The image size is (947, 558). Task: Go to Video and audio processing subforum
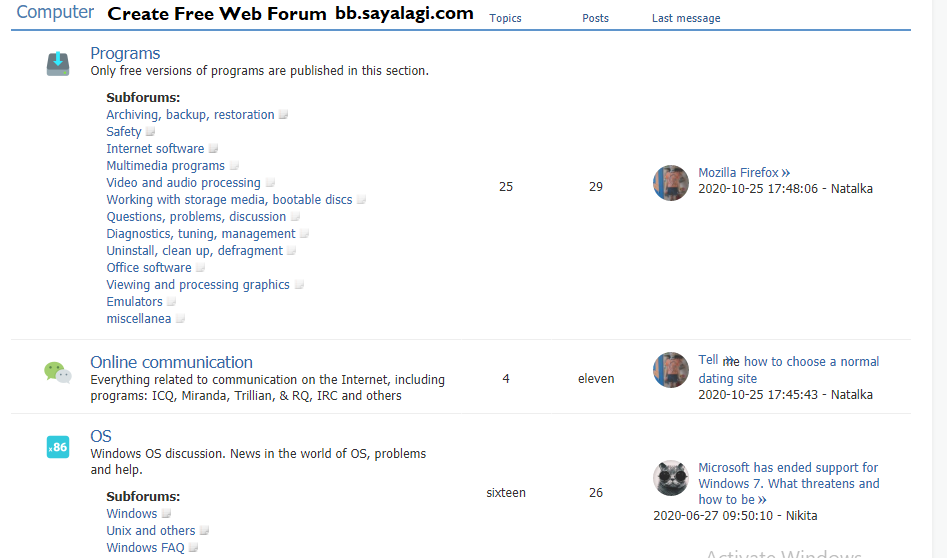pyautogui.click(x=183, y=183)
